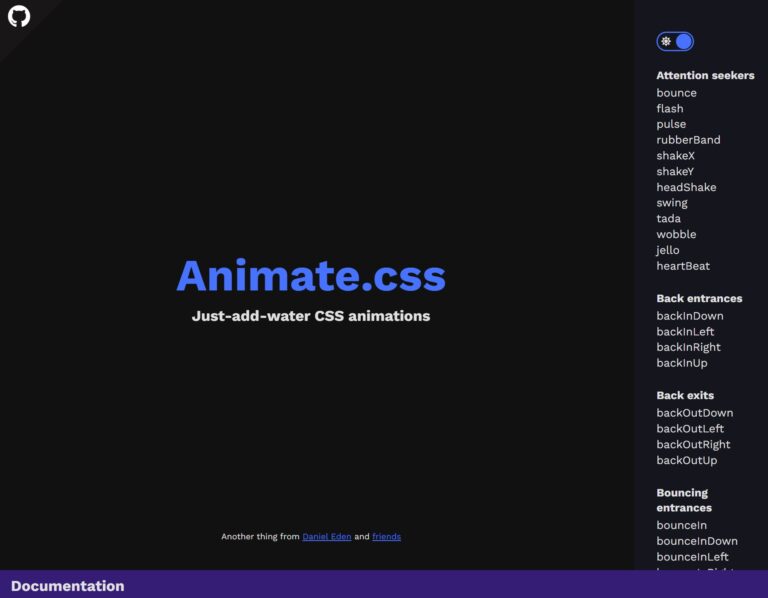Preview the backInRight animation
The width and height of the screenshot is (768, 598).
pos(688,347)
